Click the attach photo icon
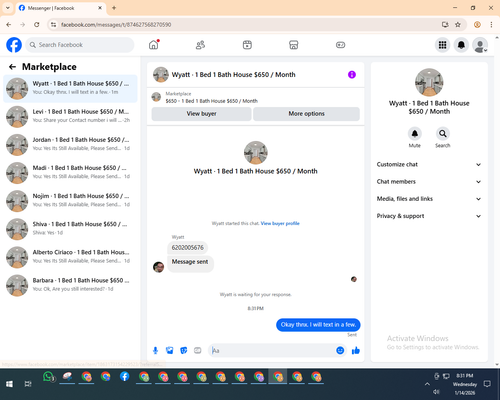 170,350
